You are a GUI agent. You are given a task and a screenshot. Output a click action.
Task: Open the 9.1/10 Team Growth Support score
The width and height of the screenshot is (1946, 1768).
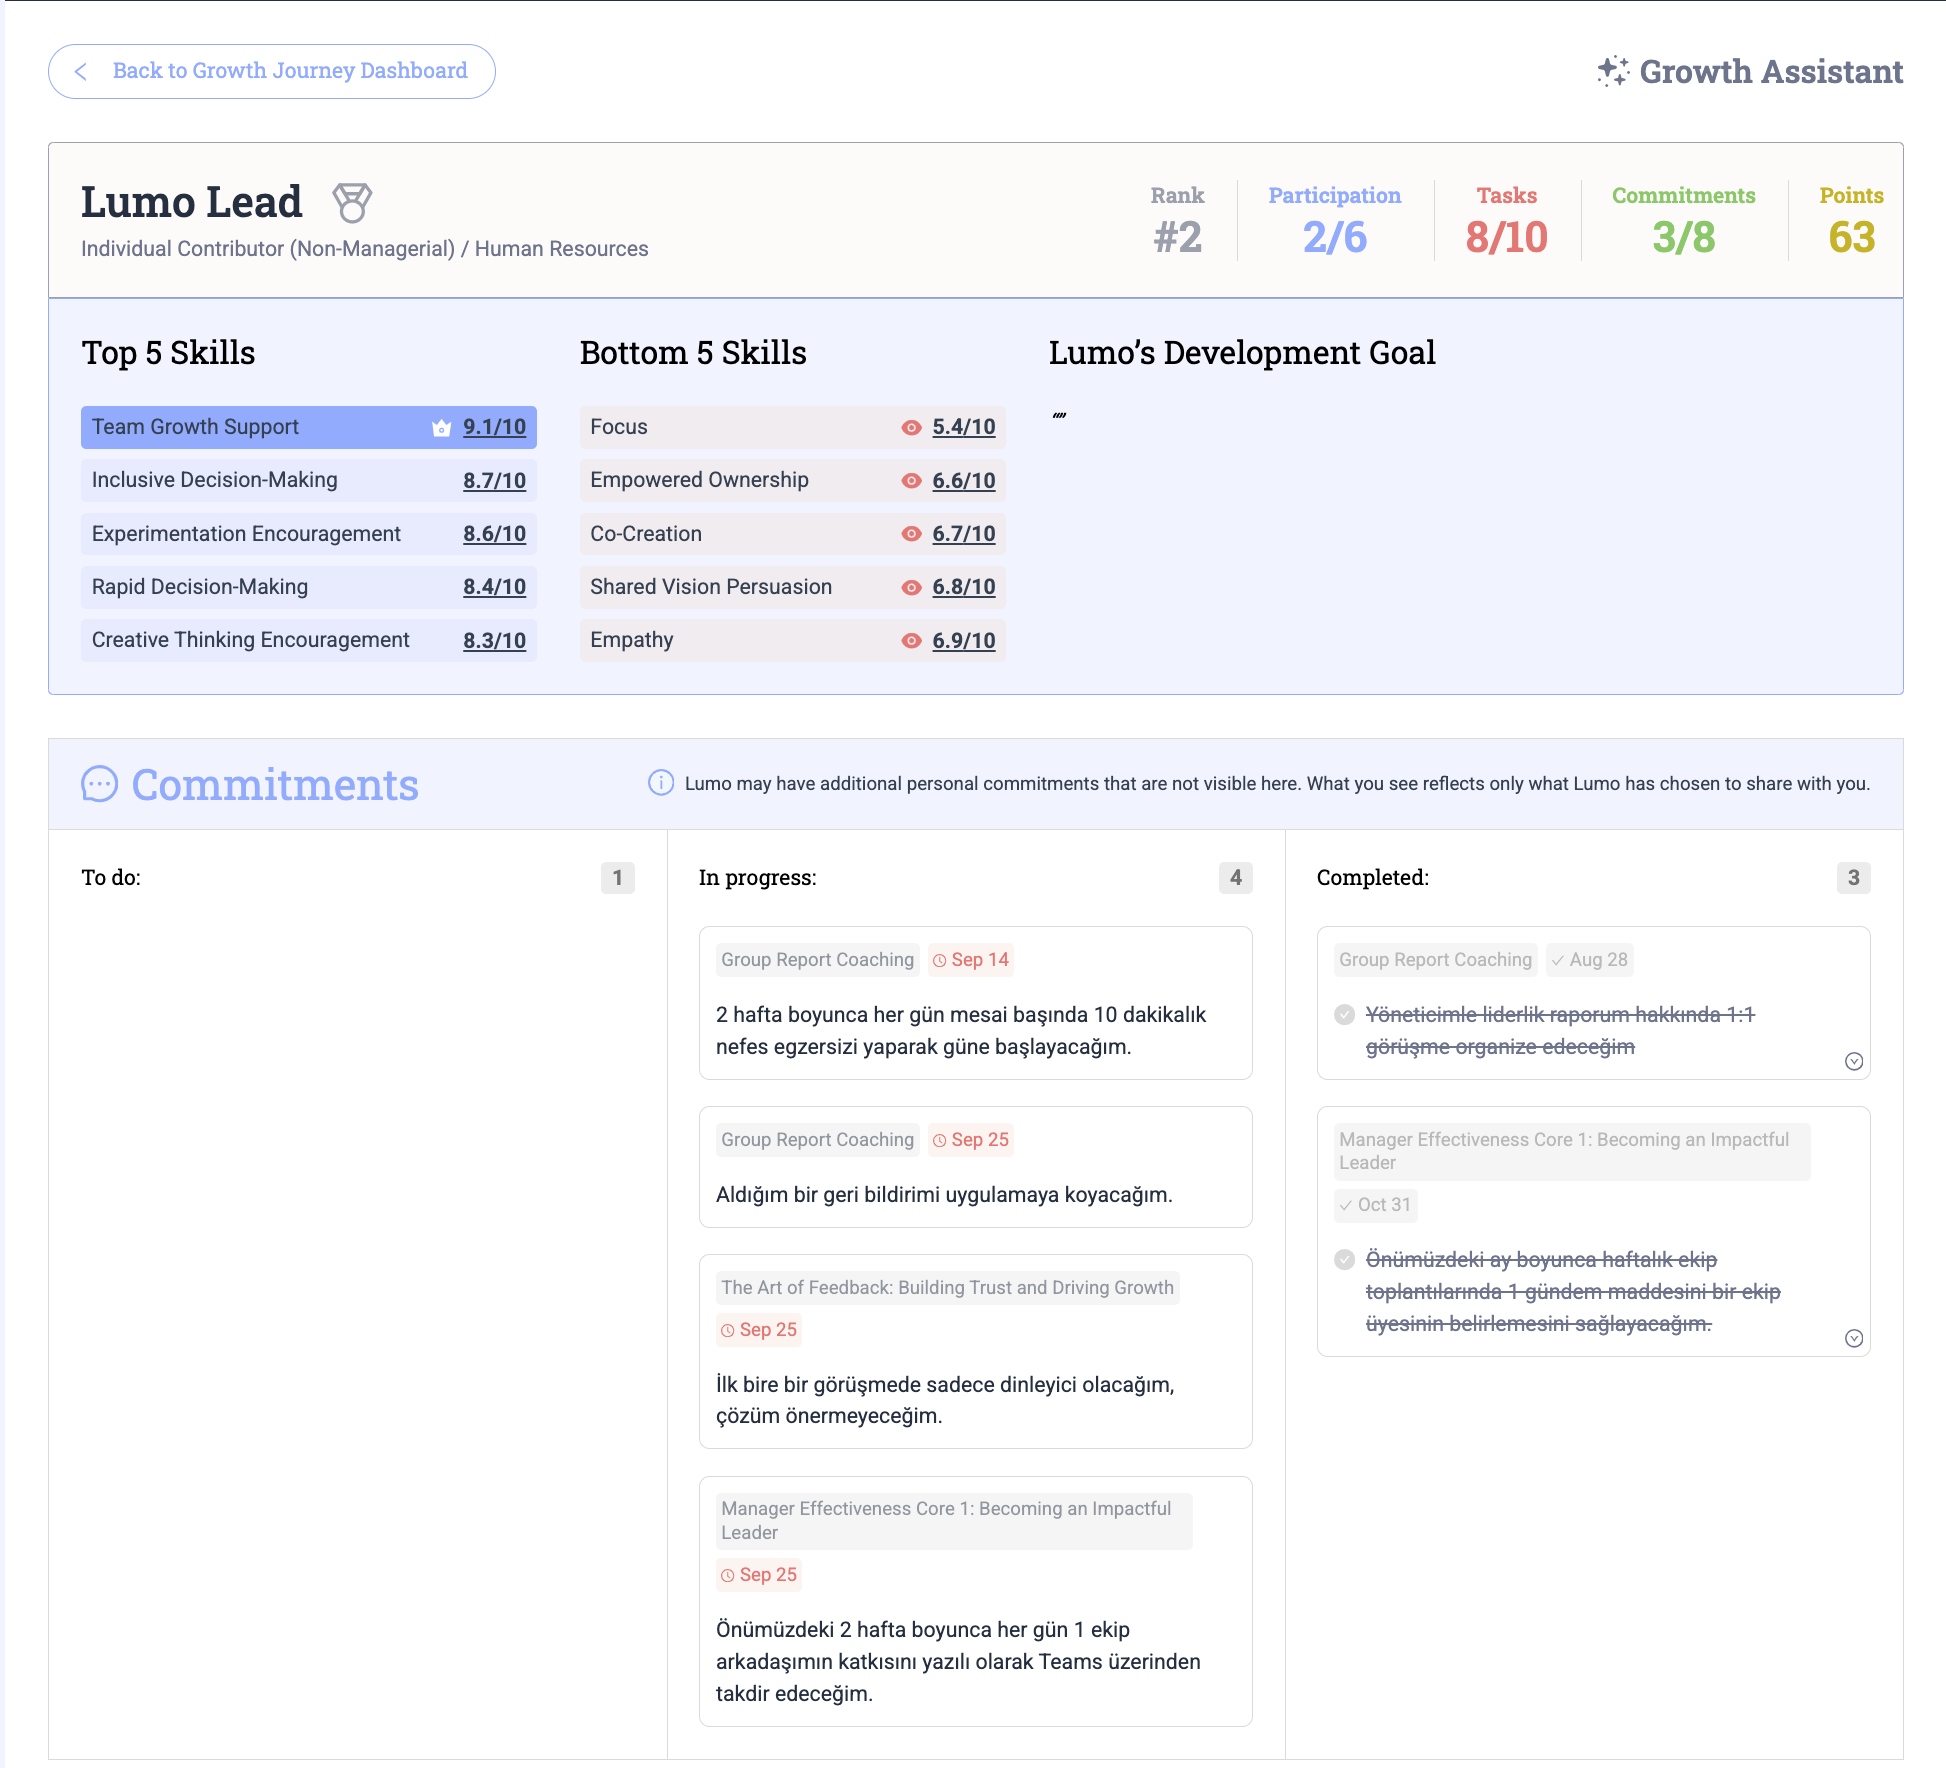tap(494, 427)
